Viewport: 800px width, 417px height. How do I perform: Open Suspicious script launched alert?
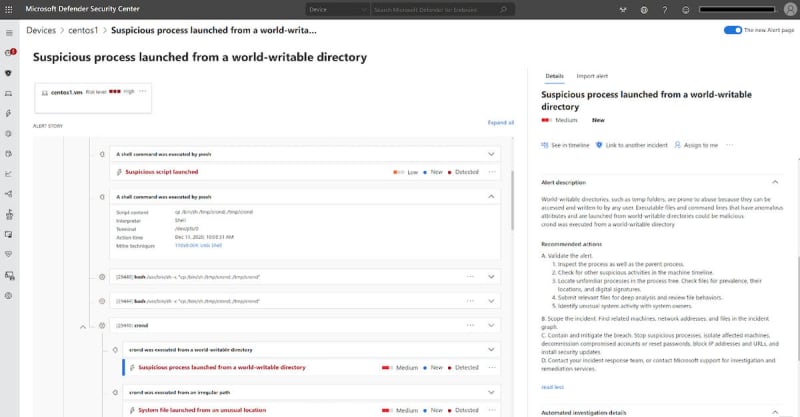click(x=162, y=172)
